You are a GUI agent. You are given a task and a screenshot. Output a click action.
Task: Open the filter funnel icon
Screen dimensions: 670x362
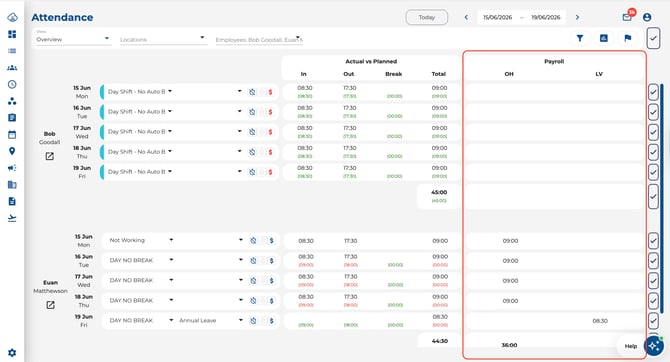580,38
